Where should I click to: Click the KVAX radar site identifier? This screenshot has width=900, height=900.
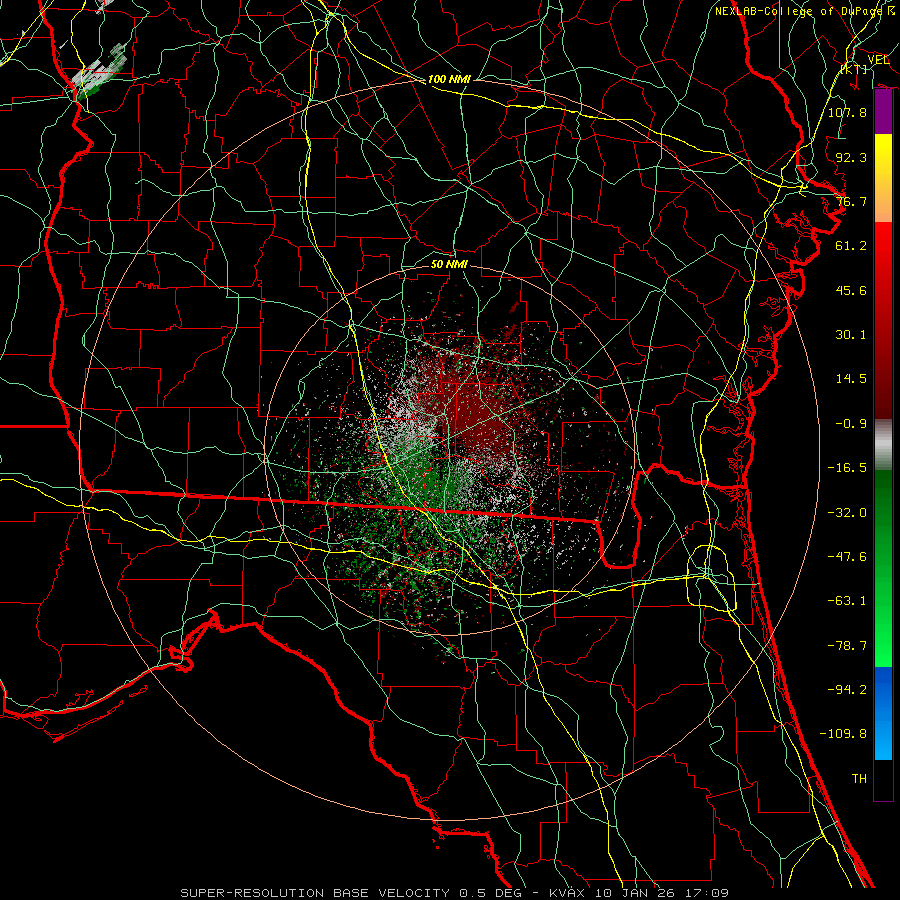(x=568, y=893)
